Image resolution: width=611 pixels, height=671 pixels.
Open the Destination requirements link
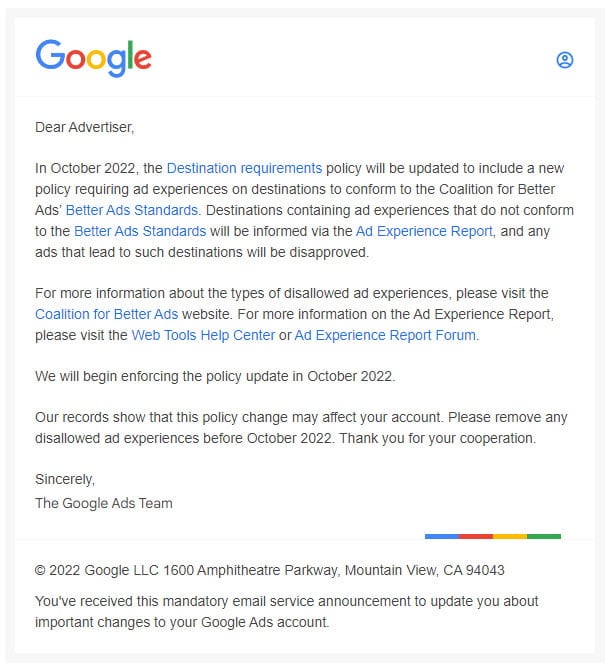(244, 168)
